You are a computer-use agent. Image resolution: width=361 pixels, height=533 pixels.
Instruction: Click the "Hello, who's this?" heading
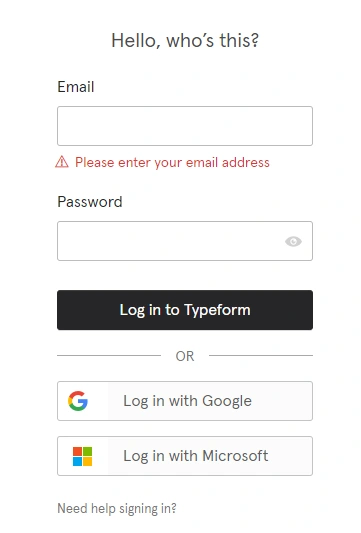[x=185, y=40]
